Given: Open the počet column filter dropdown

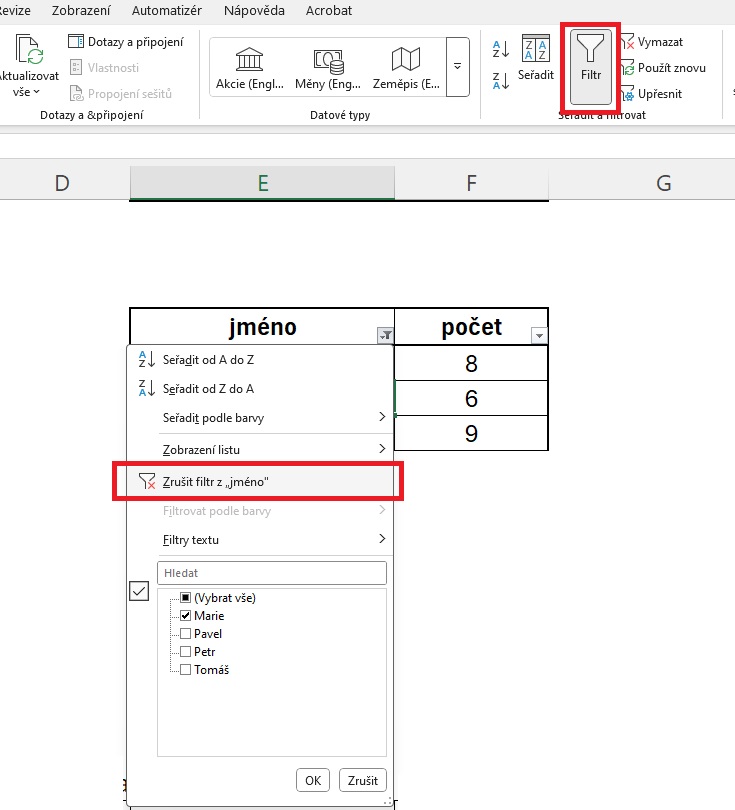Looking at the screenshot, I should tap(539, 336).
